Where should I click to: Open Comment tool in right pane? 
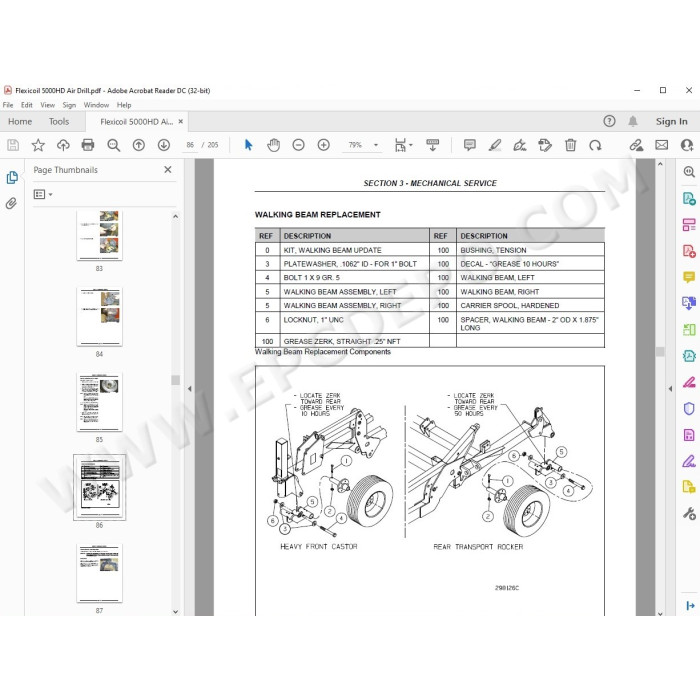689,277
